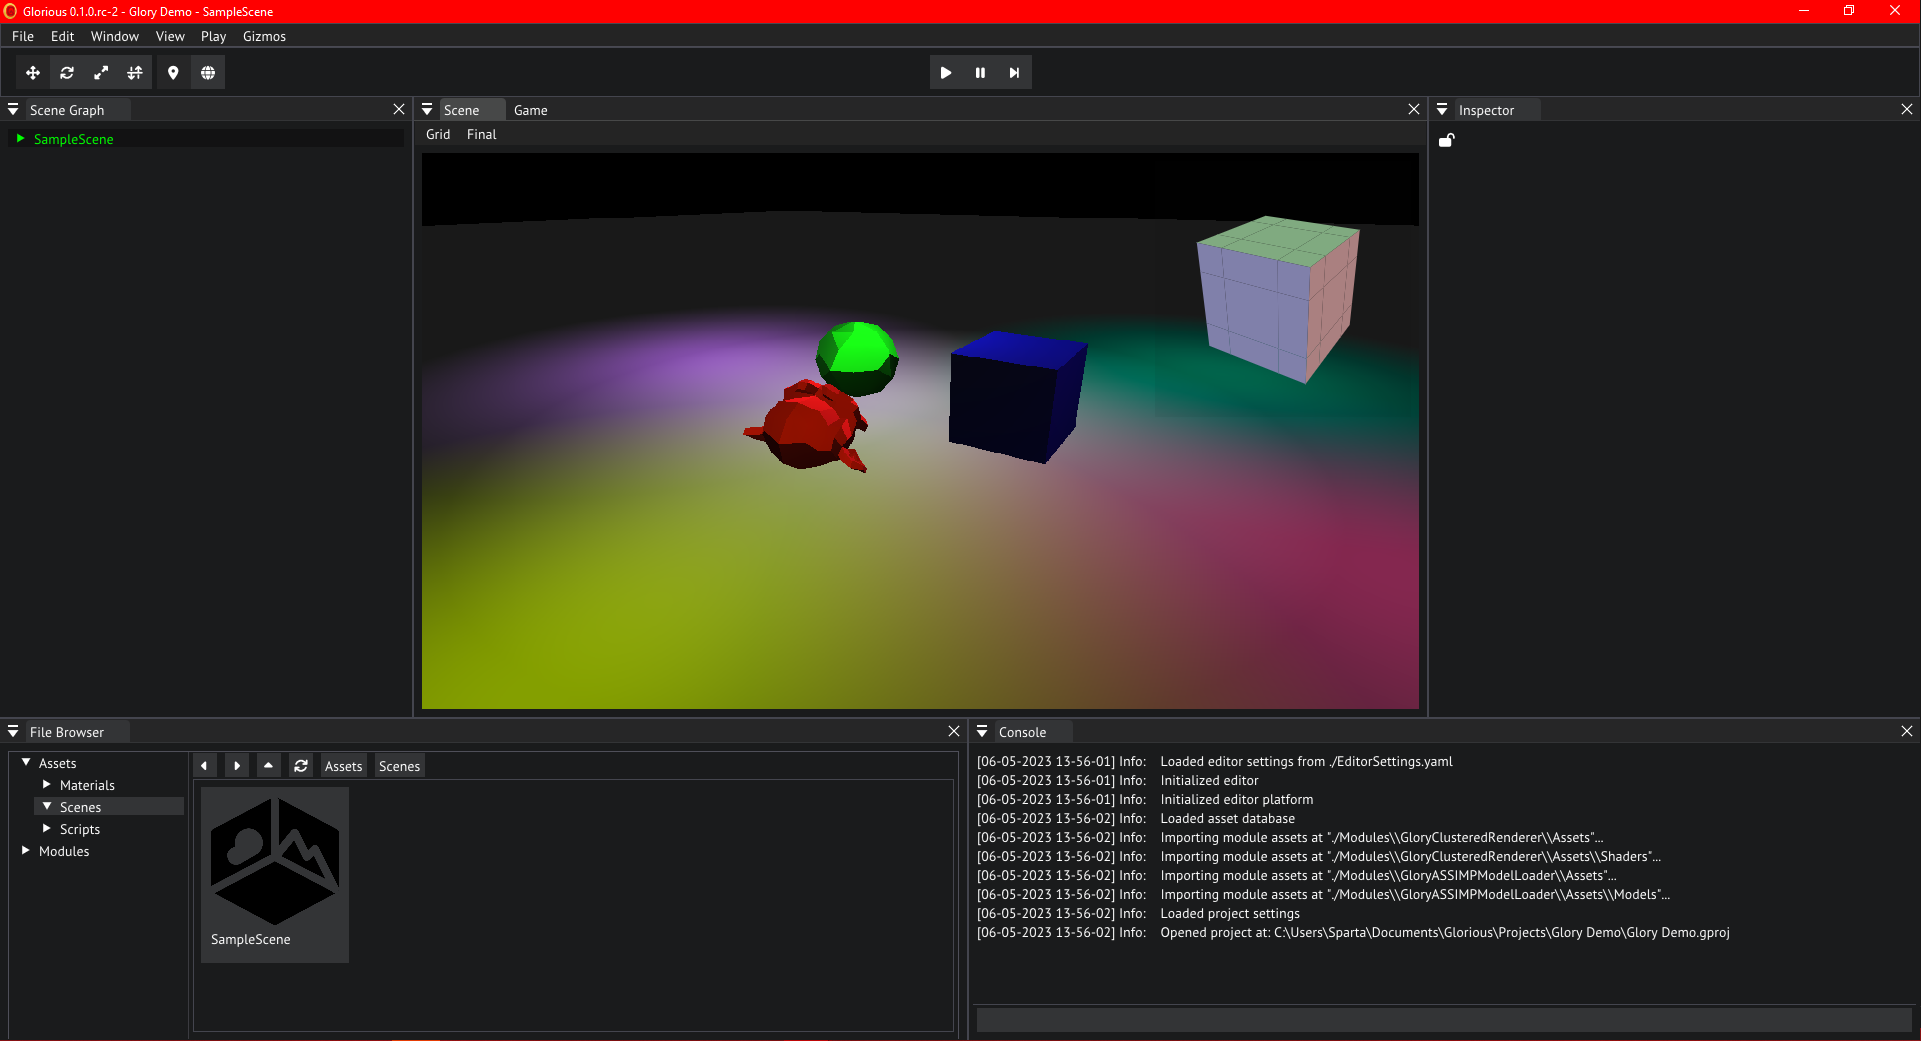Expand the Modules folder in tree
The height and width of the screenshot is (1041, 1921).
click(25, 851)
